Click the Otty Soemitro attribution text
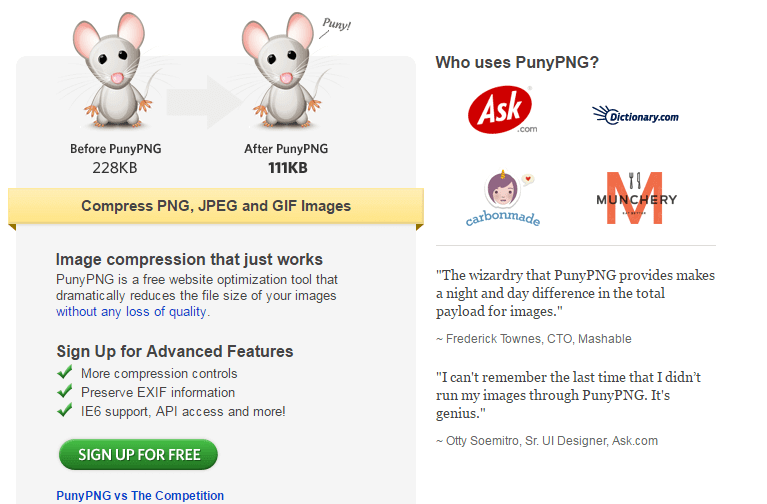767x504 pixels. click(547, 441)
